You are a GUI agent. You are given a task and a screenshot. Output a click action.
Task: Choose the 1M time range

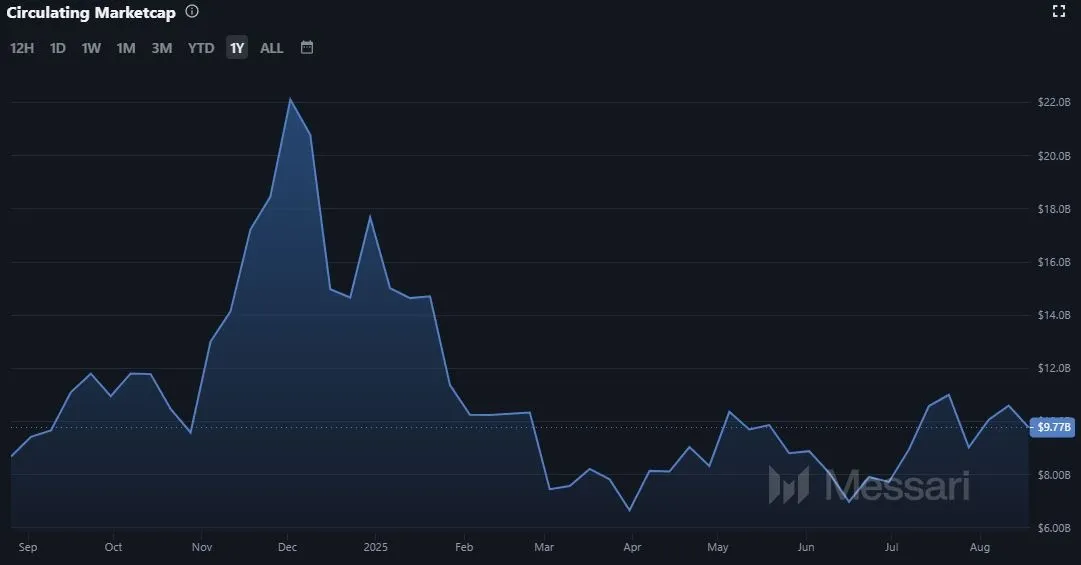(x=125, y=48)
